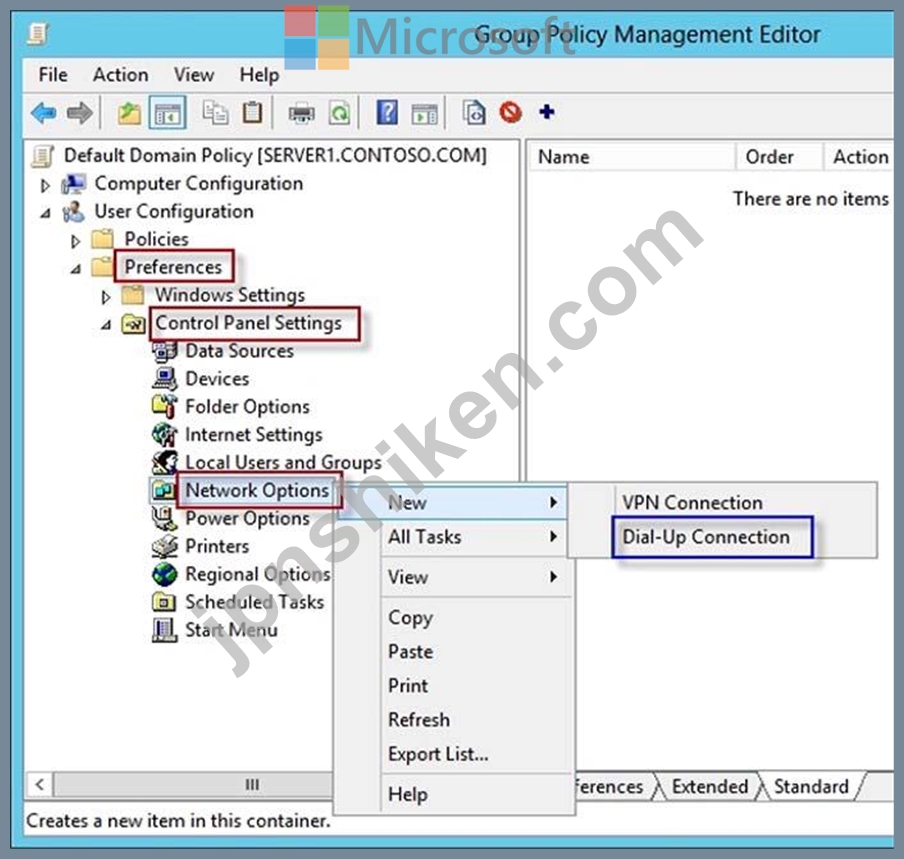Select the Data Sources text label
904x859 pixels.
[239, 351]
